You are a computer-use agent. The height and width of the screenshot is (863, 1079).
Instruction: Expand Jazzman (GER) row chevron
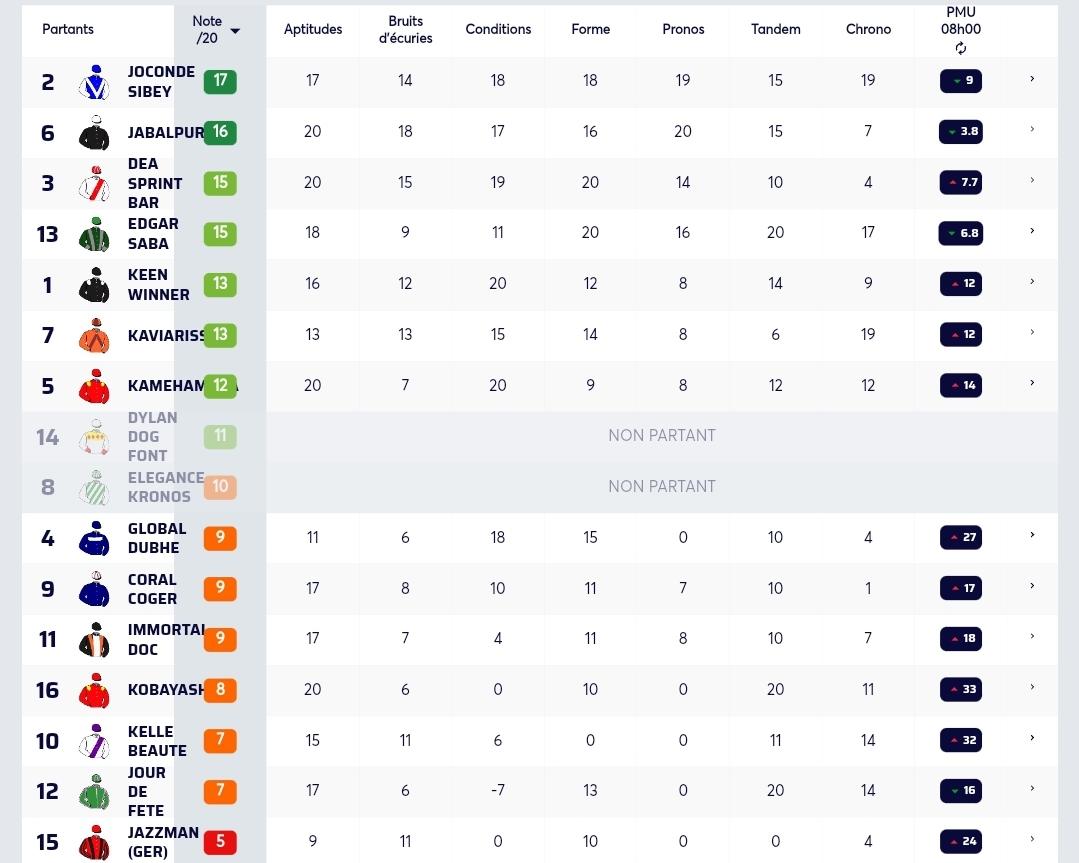click(x=1032, y=839)
